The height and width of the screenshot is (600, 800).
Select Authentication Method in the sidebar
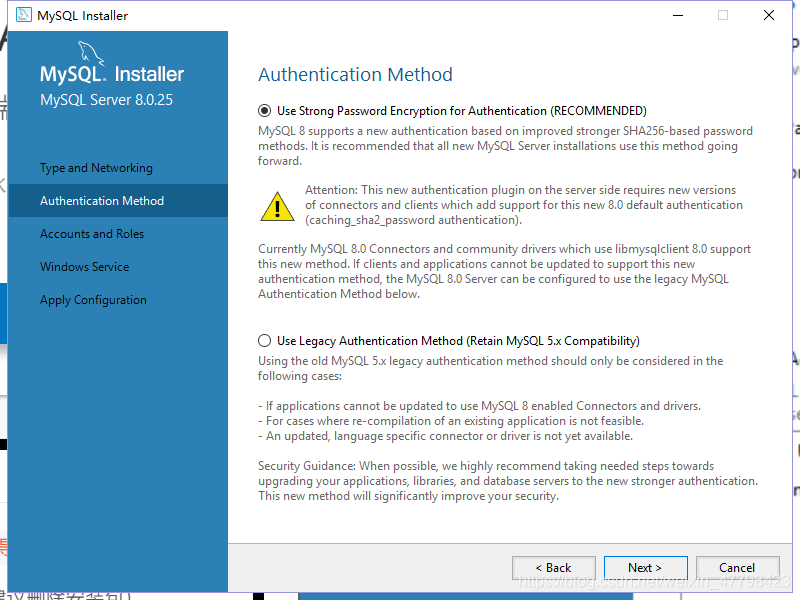pos(118,201)
